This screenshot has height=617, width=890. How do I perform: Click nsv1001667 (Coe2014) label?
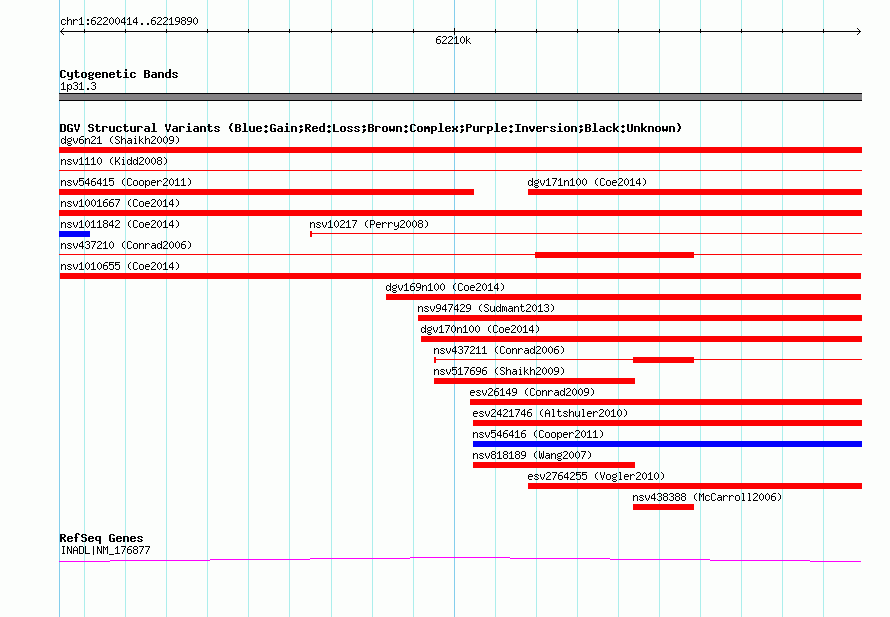pos(120,203)
